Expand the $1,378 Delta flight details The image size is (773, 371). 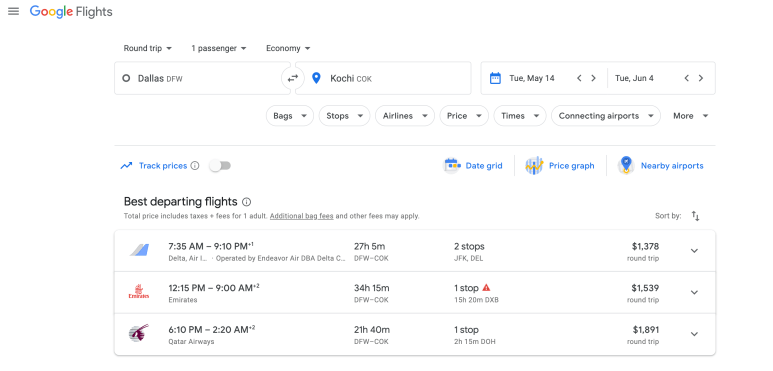tap(694, 251)
